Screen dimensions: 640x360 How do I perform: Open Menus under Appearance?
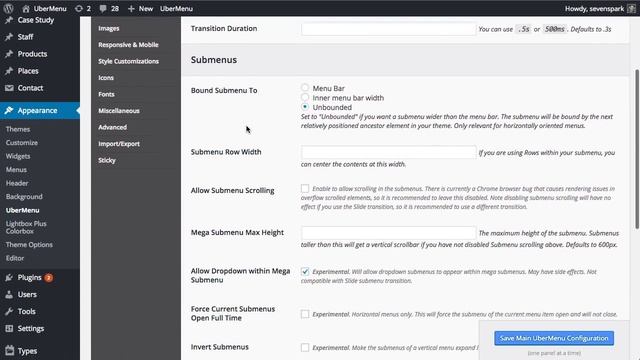coord(16,170)
